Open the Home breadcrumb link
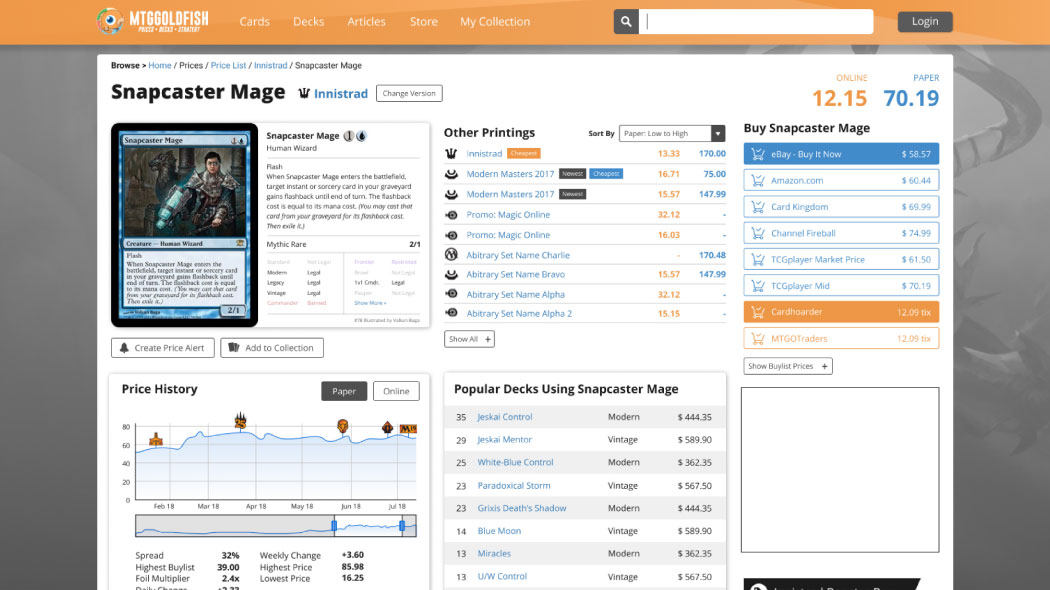The height and width of the screenshot is (590, 1050). (160, 66)
